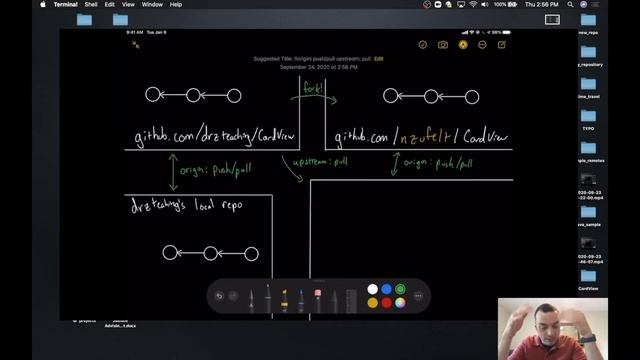
Task: Tap the checklist icon in Notes toolbar
Action: (x=422, y=44)
